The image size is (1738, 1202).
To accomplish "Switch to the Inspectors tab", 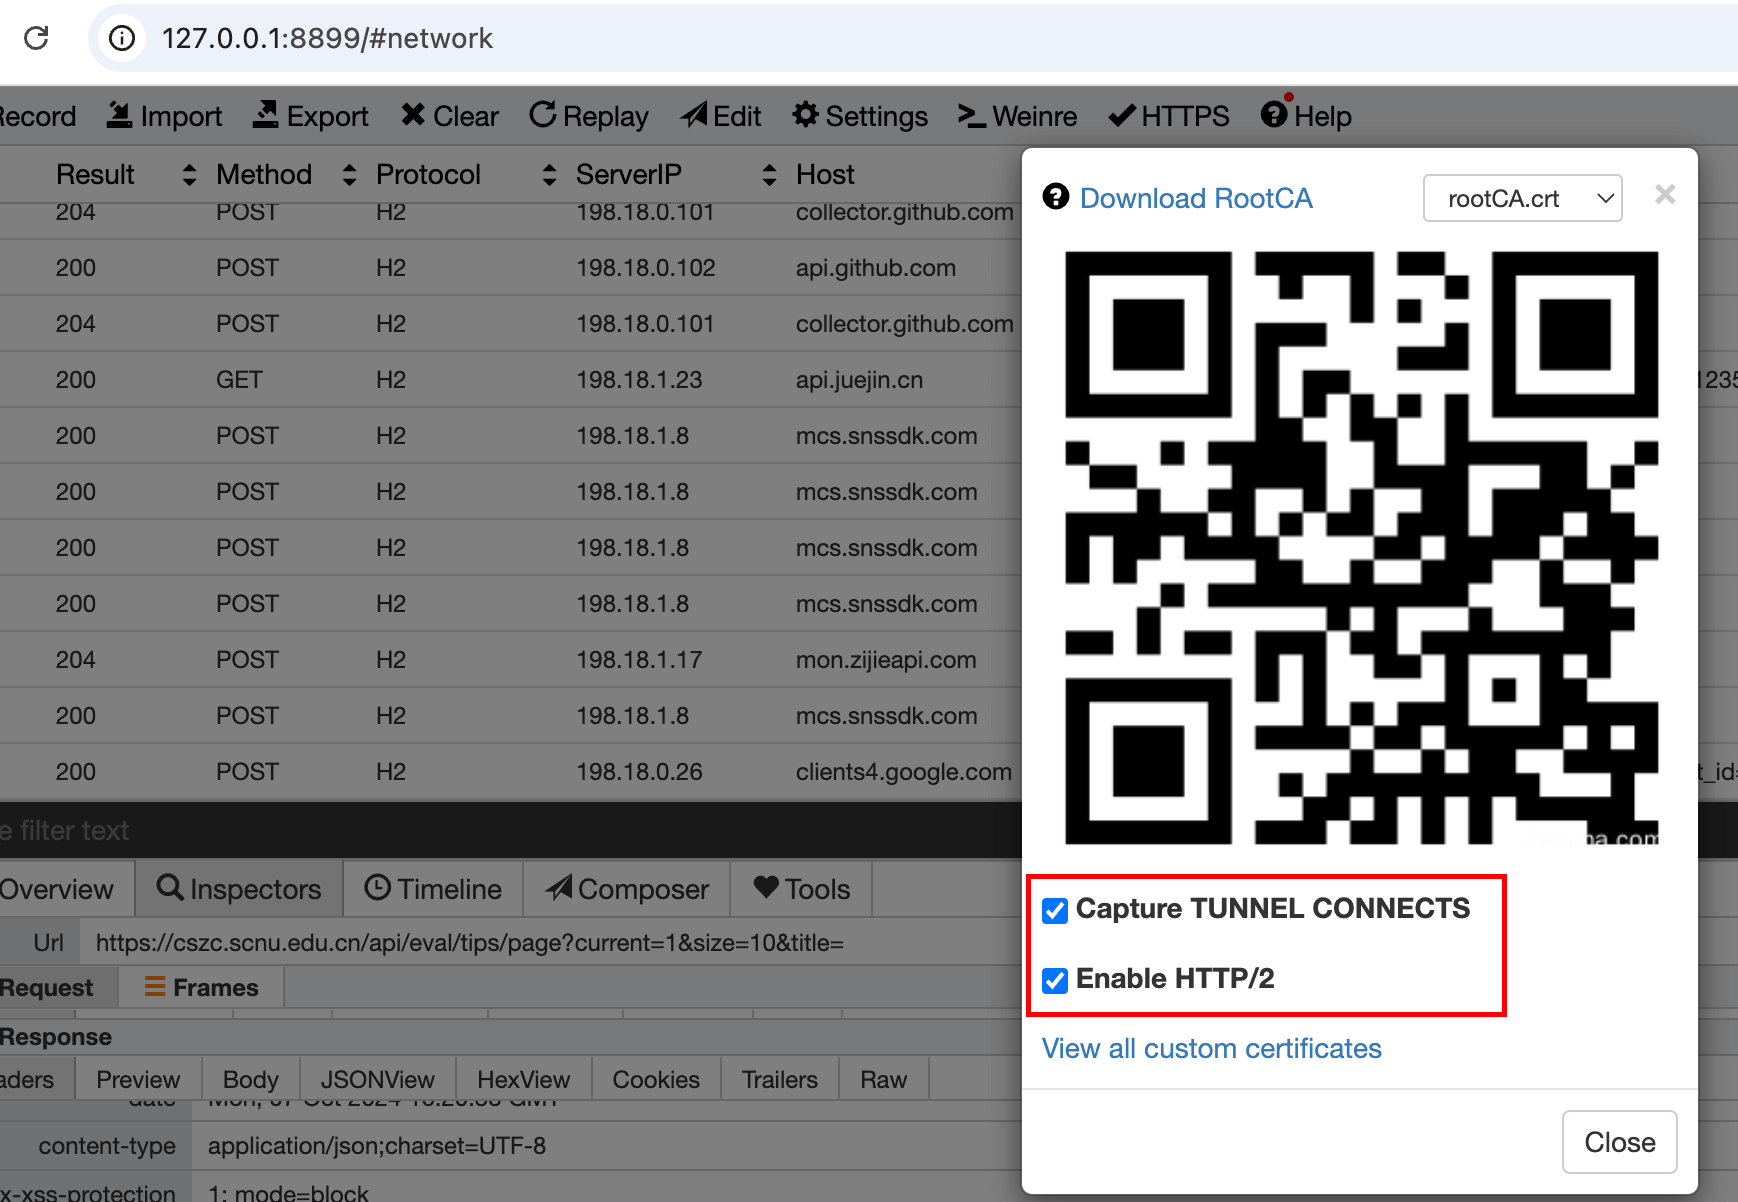I will coord(240,889).
